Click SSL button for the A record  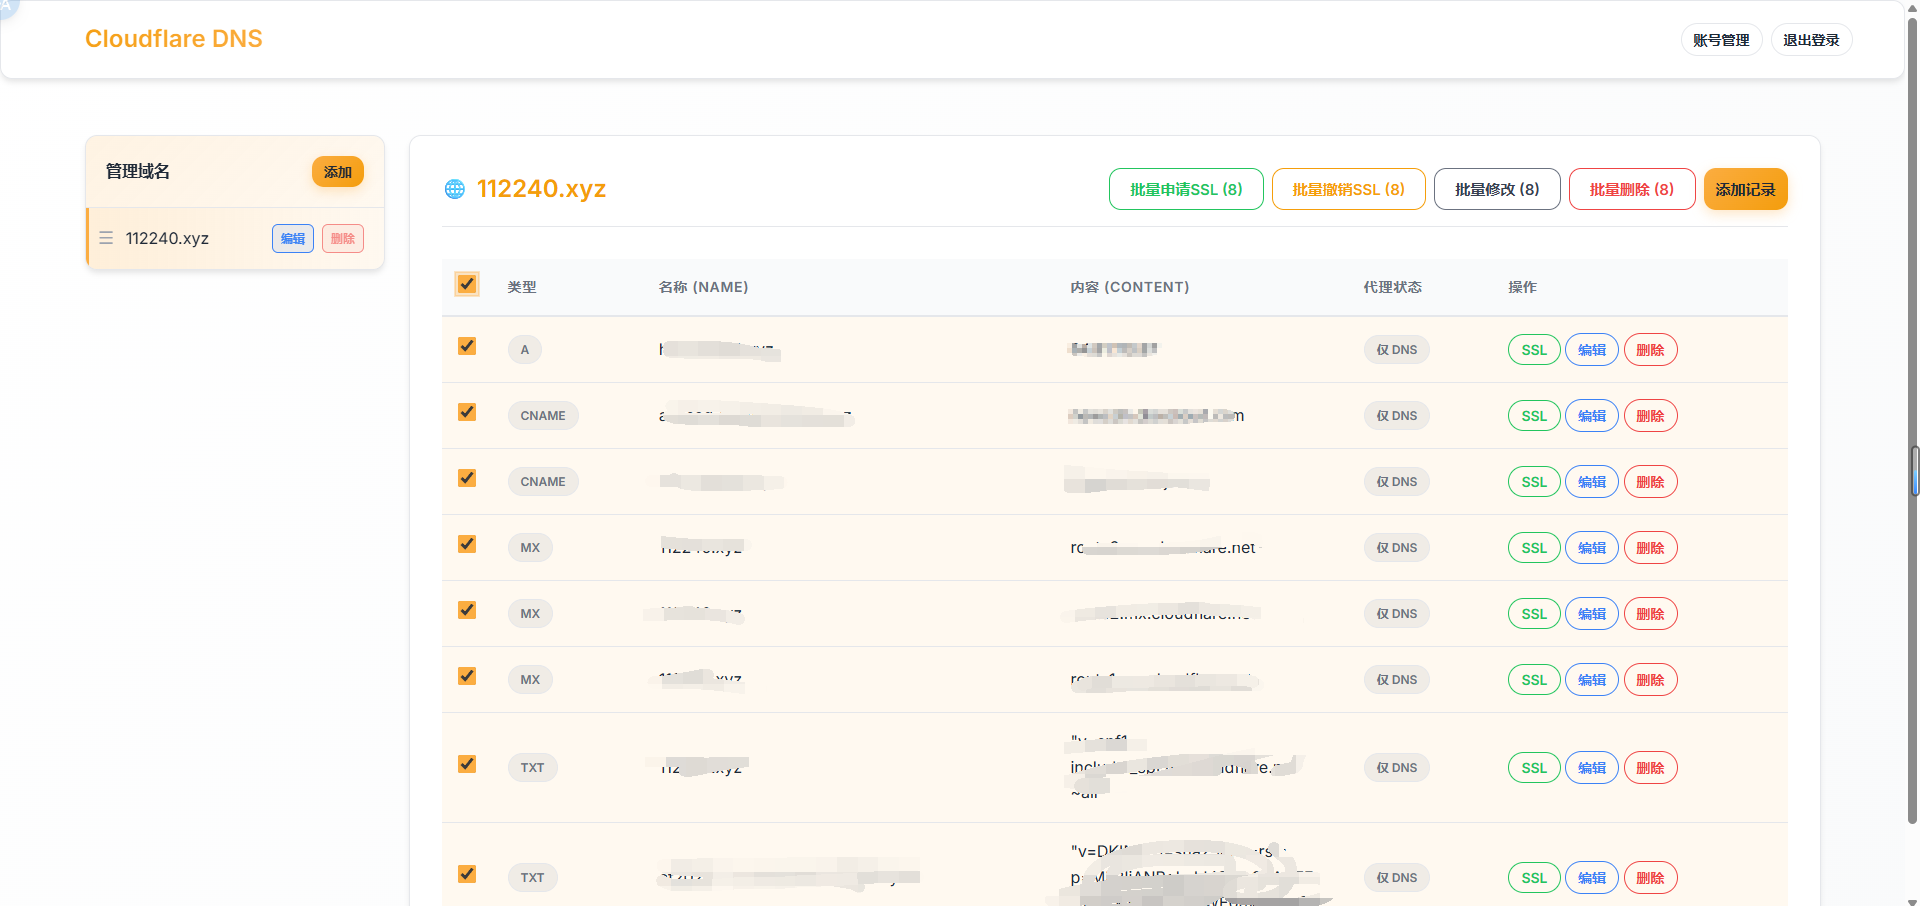(1533, 350)
